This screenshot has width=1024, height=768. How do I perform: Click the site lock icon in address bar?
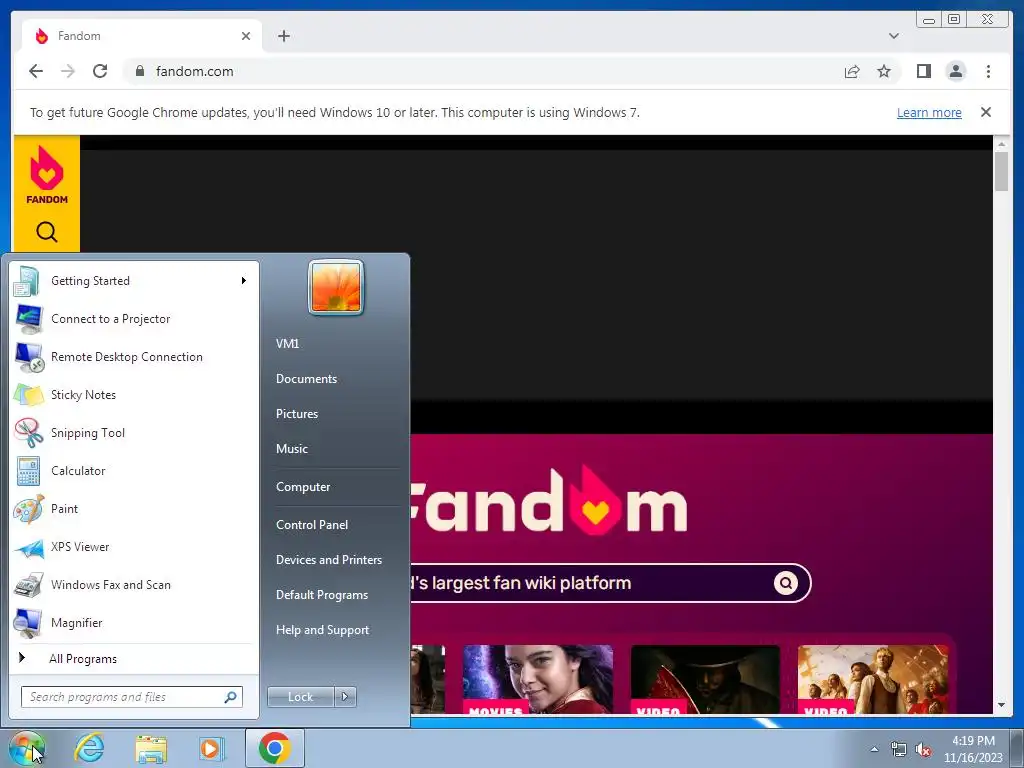tap(139, 71)
